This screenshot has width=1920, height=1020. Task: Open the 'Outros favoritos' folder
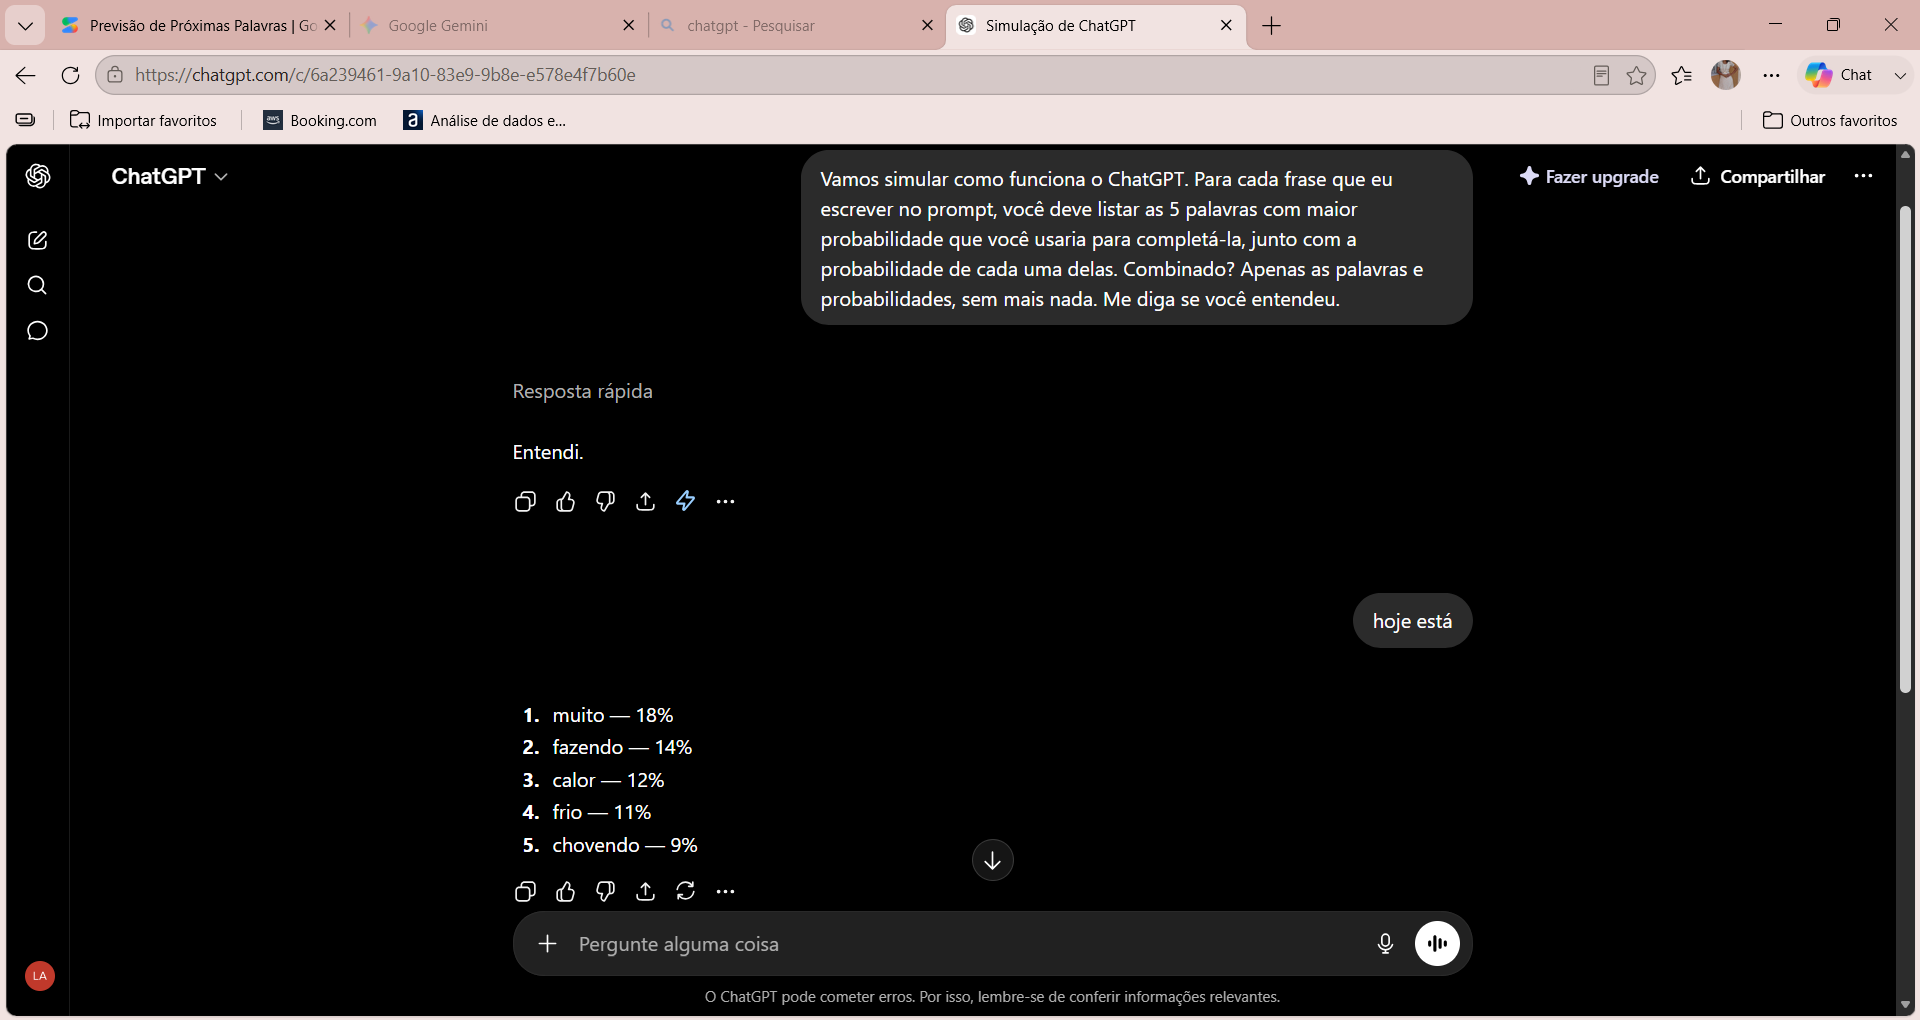pos(1830,120)
